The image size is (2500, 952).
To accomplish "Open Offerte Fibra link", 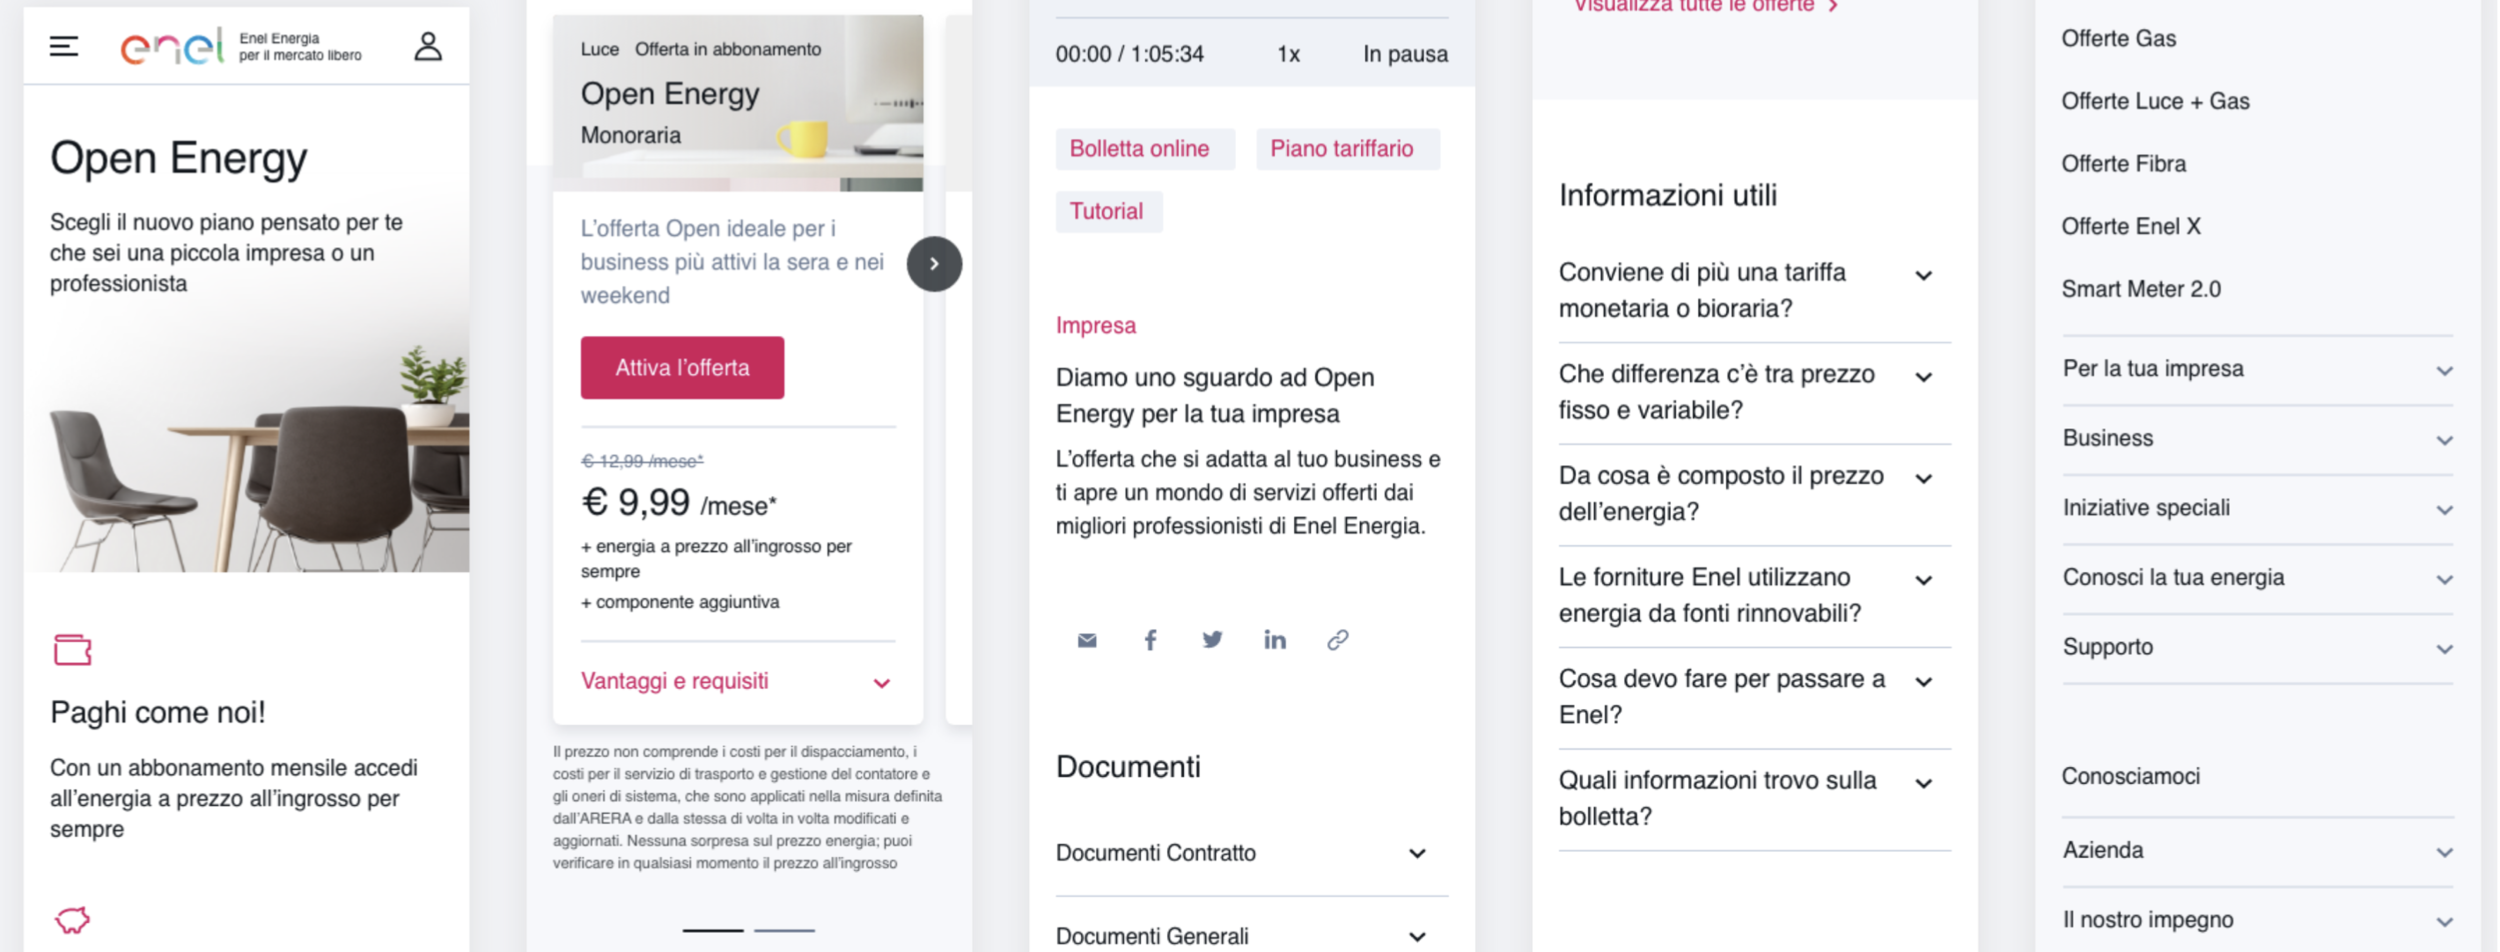I will click(2123, 164).
